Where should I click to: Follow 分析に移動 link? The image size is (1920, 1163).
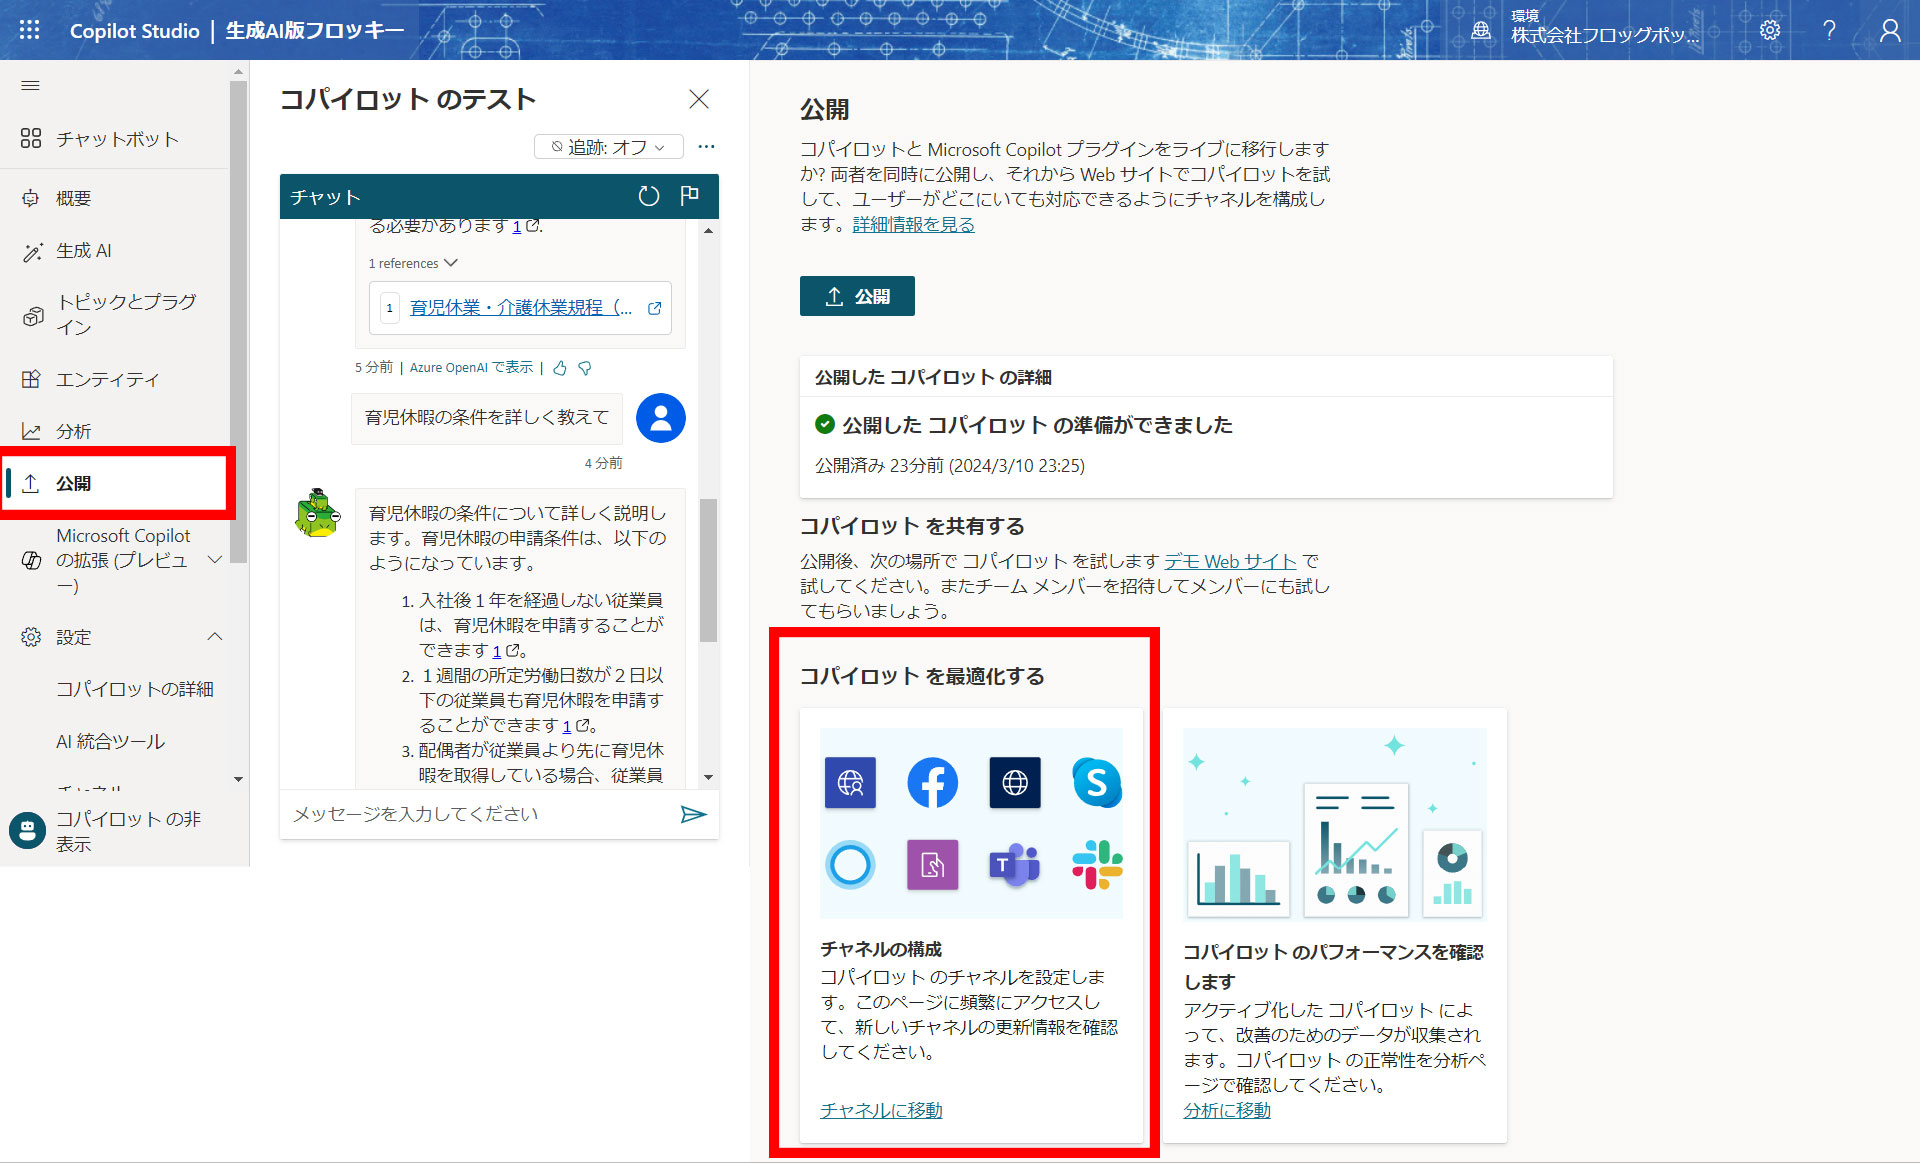click(1227, 1110)
